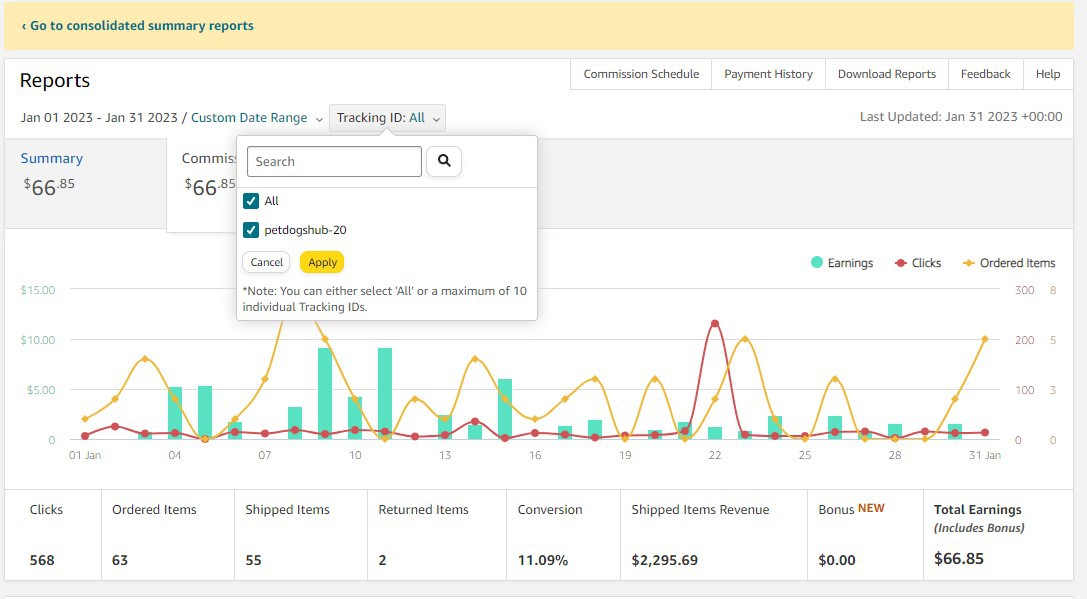Click the Returned Items value 2
Viewport: 1087px width, 599px height.
pyautogui.click(x=382, y=560)
